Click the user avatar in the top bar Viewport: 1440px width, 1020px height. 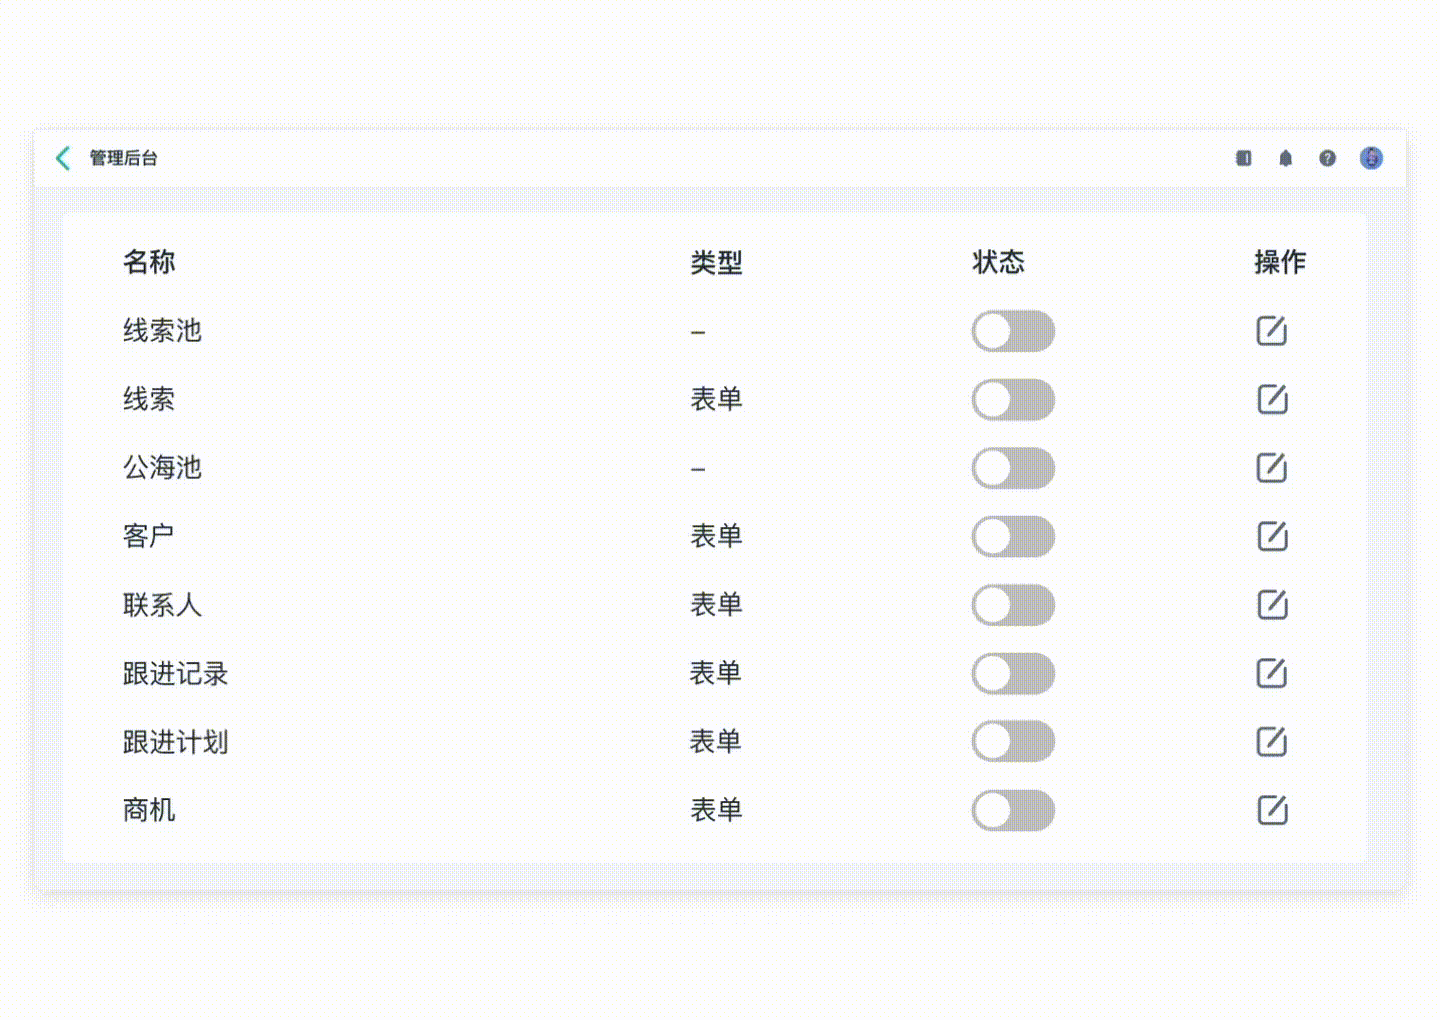pos(1370,158)
